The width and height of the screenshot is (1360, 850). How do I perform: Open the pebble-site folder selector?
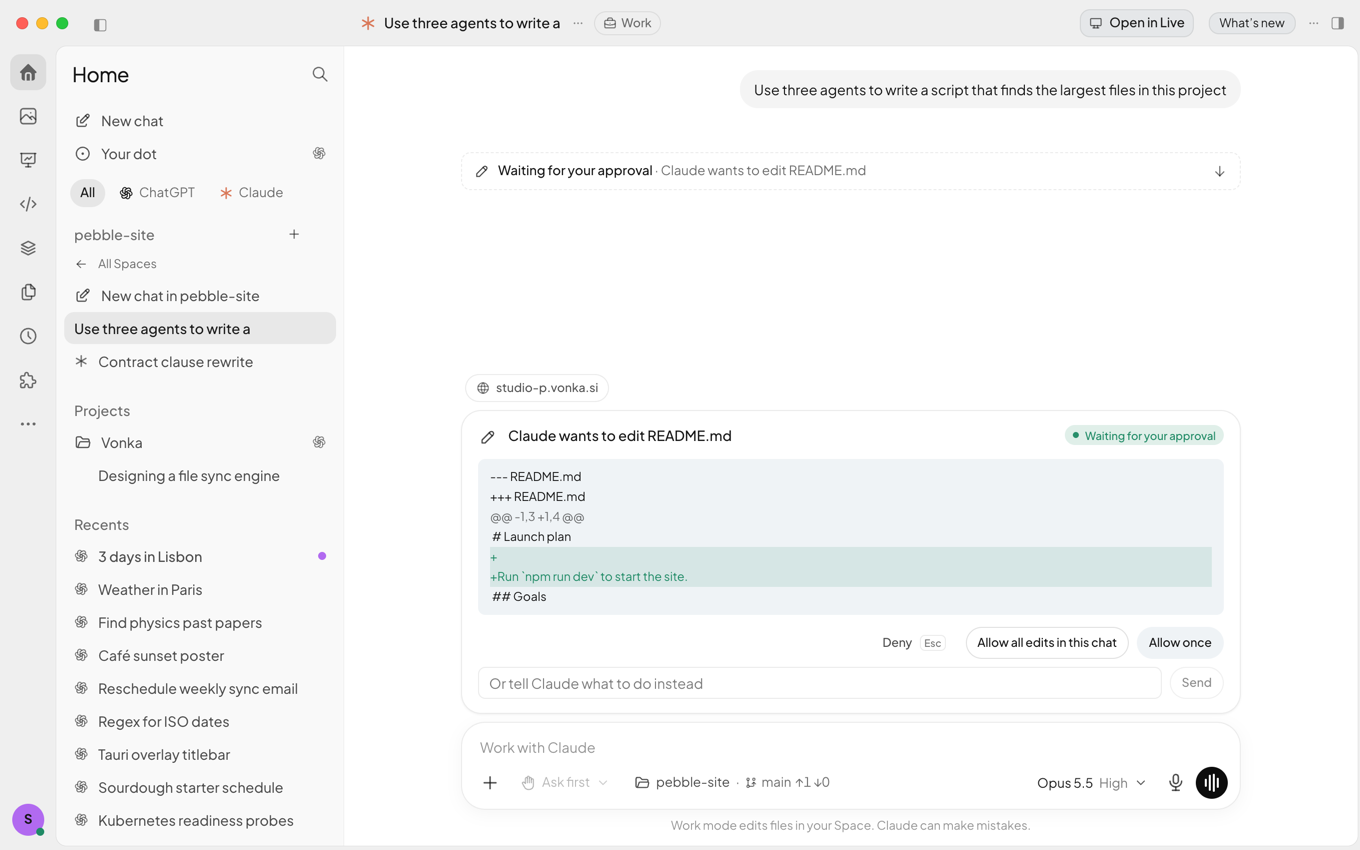pyautogui.click(x=683, y=783)
